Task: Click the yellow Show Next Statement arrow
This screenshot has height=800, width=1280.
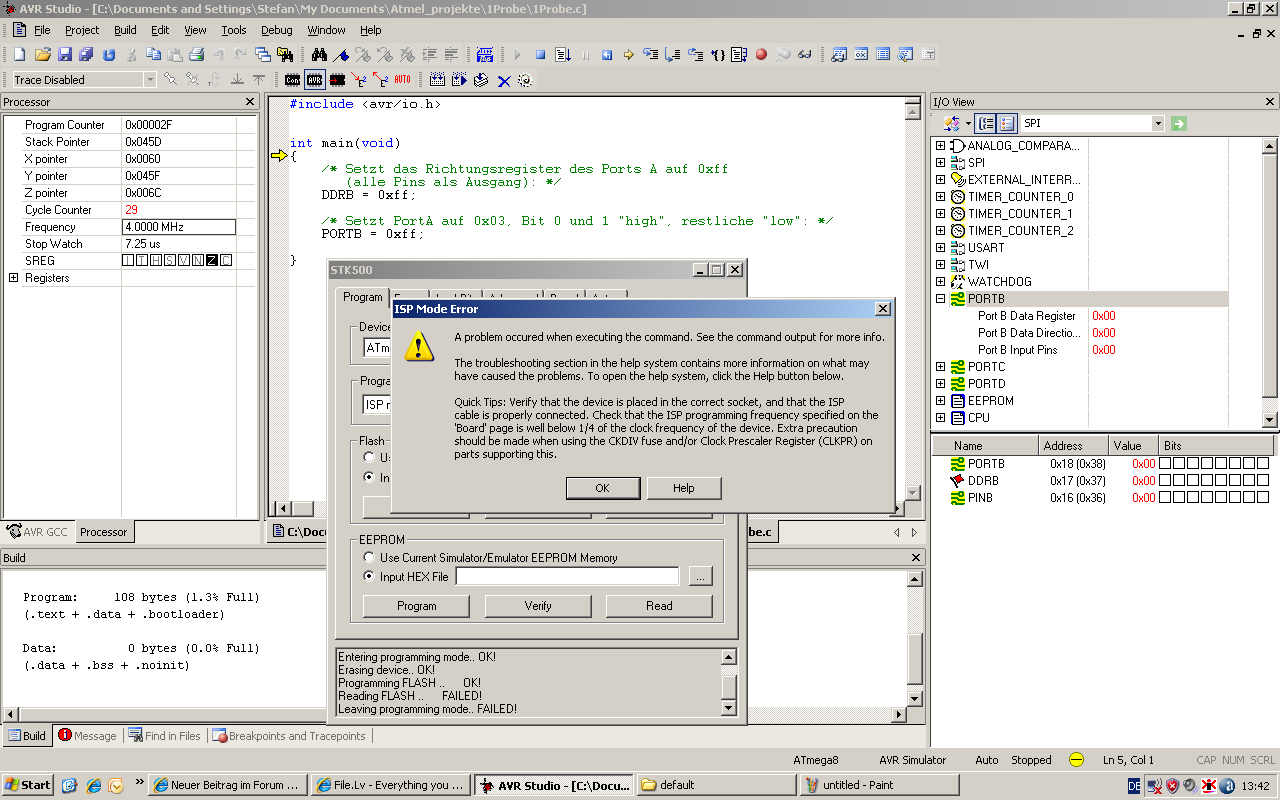Action: (629, 55)
